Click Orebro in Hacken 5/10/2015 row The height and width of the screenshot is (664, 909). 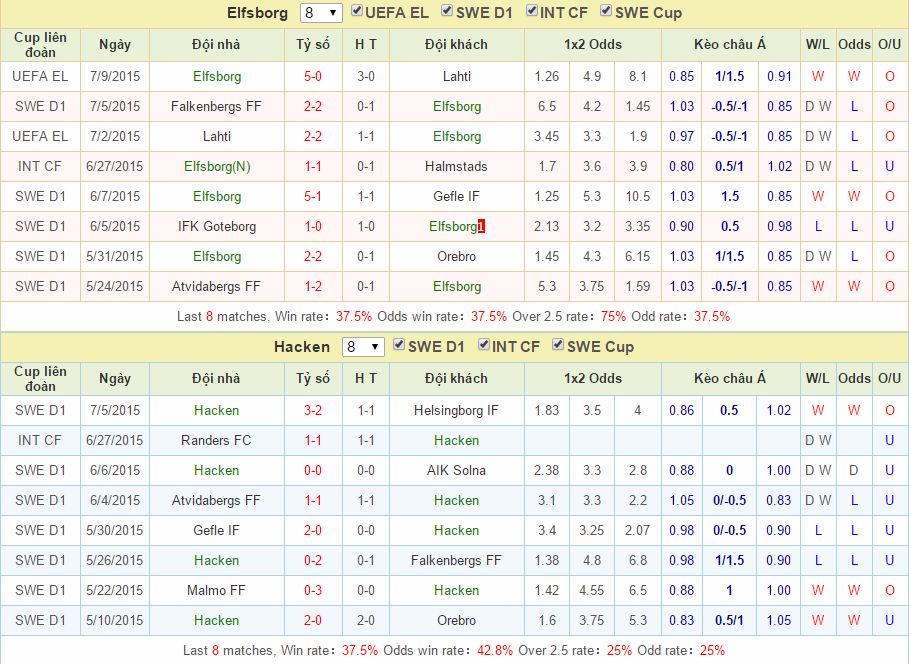click(x=457, y=621)
